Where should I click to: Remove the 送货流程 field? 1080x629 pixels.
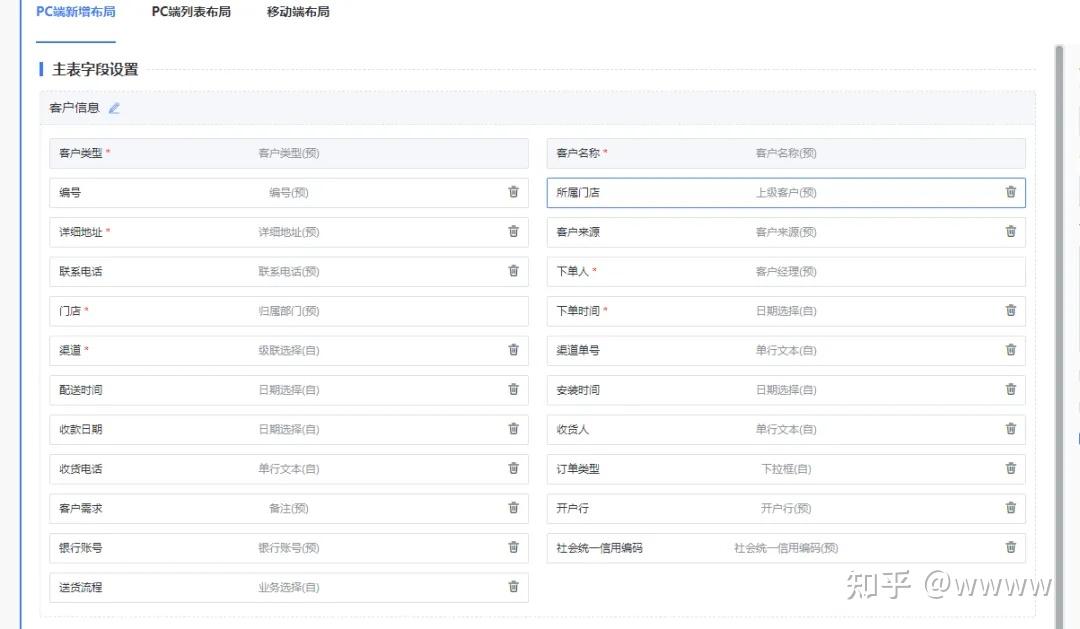point(513,587)
